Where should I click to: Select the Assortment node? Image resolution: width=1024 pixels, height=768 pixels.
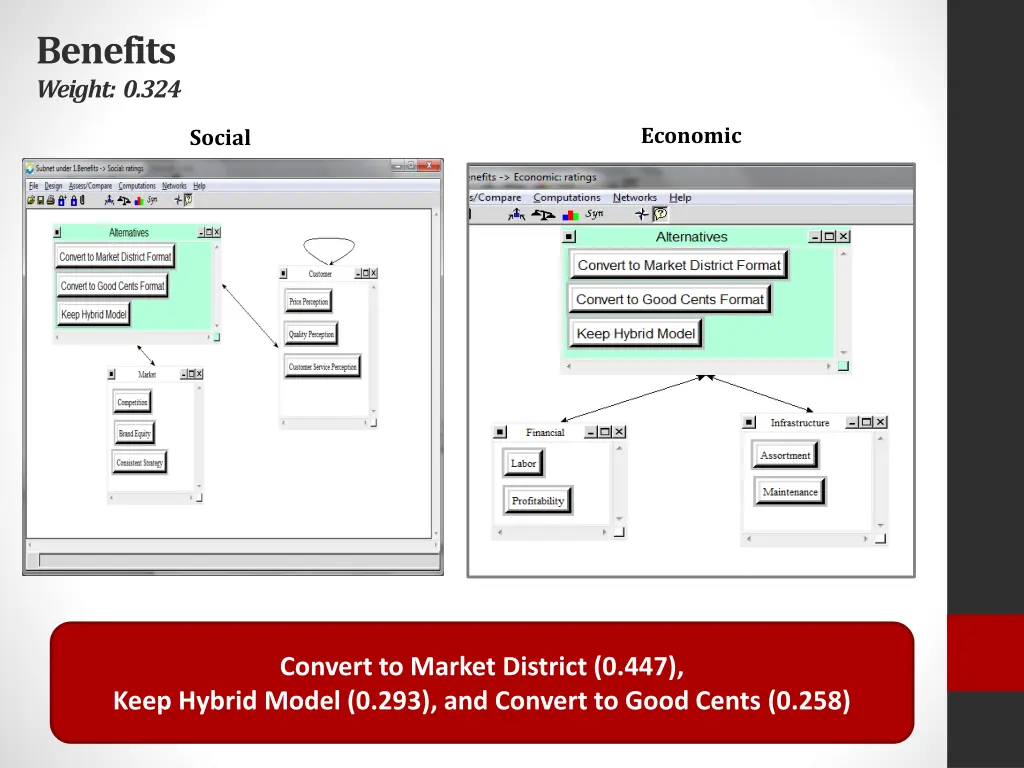(785, 455)
